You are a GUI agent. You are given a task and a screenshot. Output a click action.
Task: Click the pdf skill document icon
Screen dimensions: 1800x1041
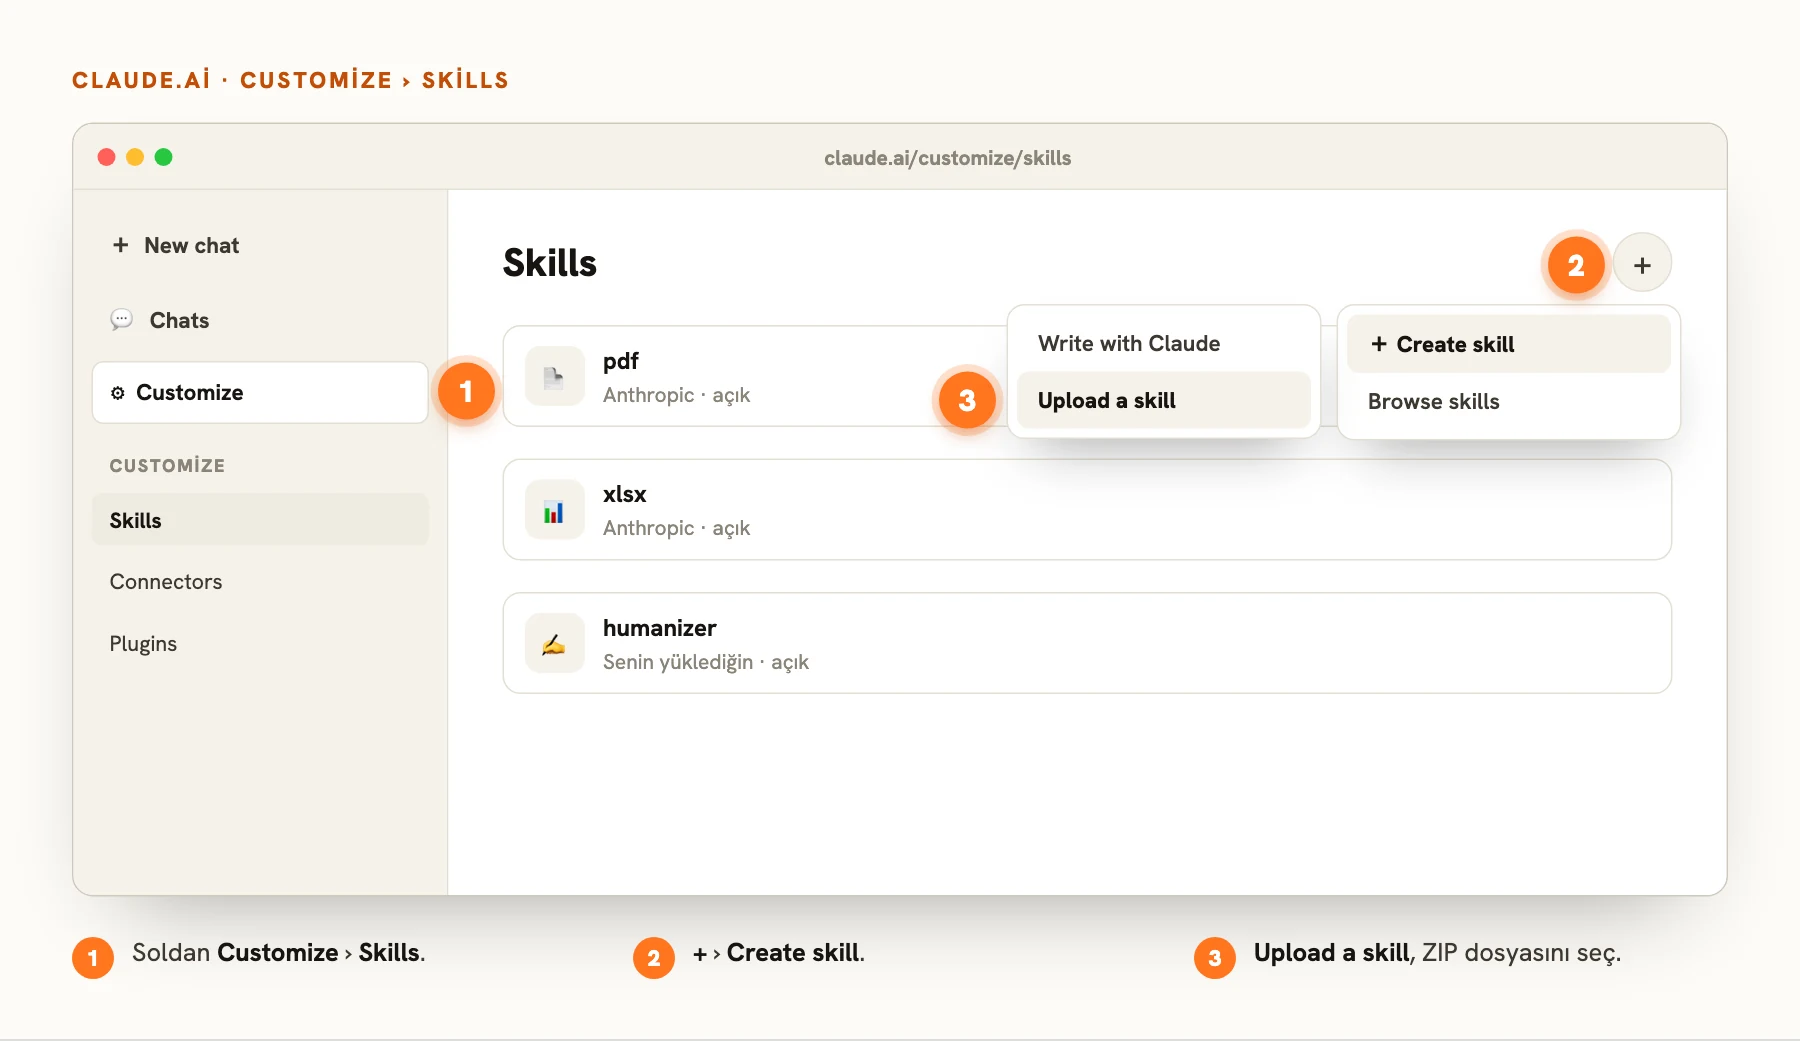pos(554,377)
